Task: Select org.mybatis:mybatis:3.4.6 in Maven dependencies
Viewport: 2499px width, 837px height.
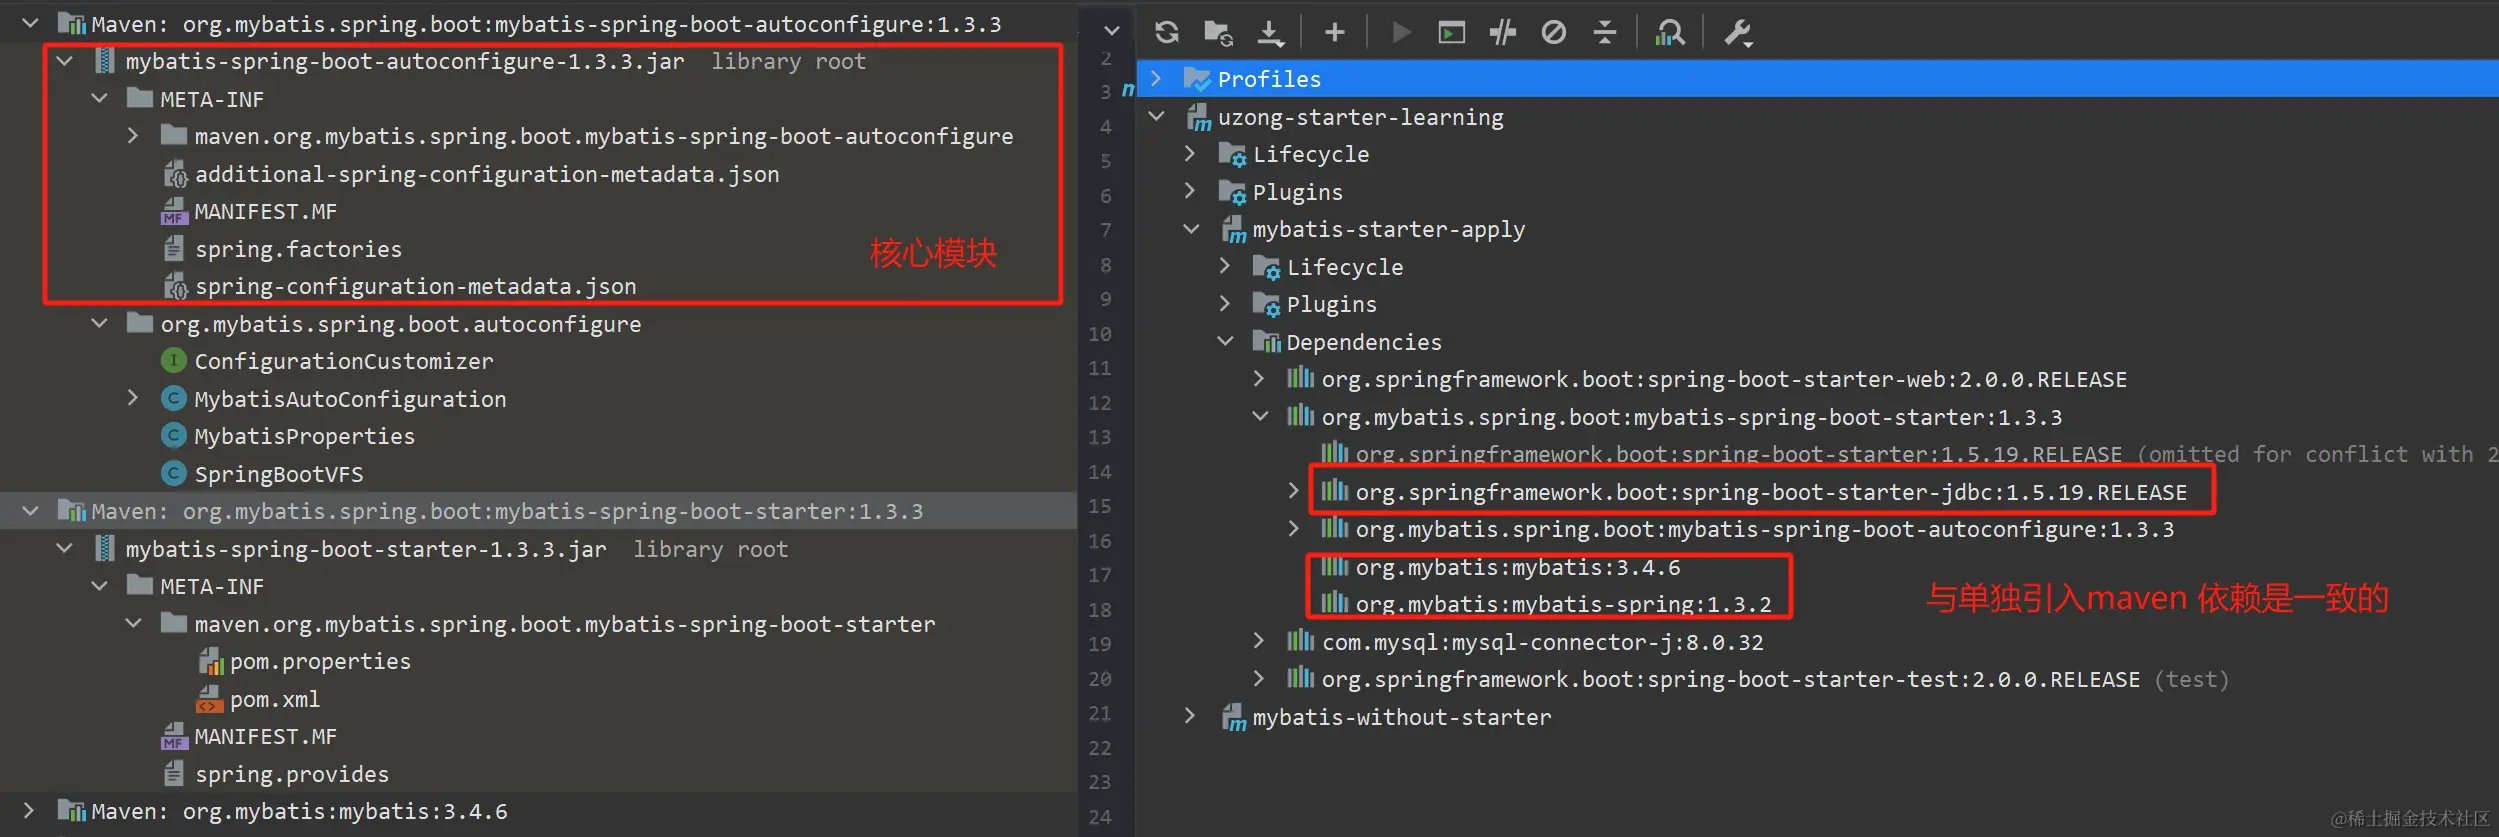Action: click(1518, 567)
